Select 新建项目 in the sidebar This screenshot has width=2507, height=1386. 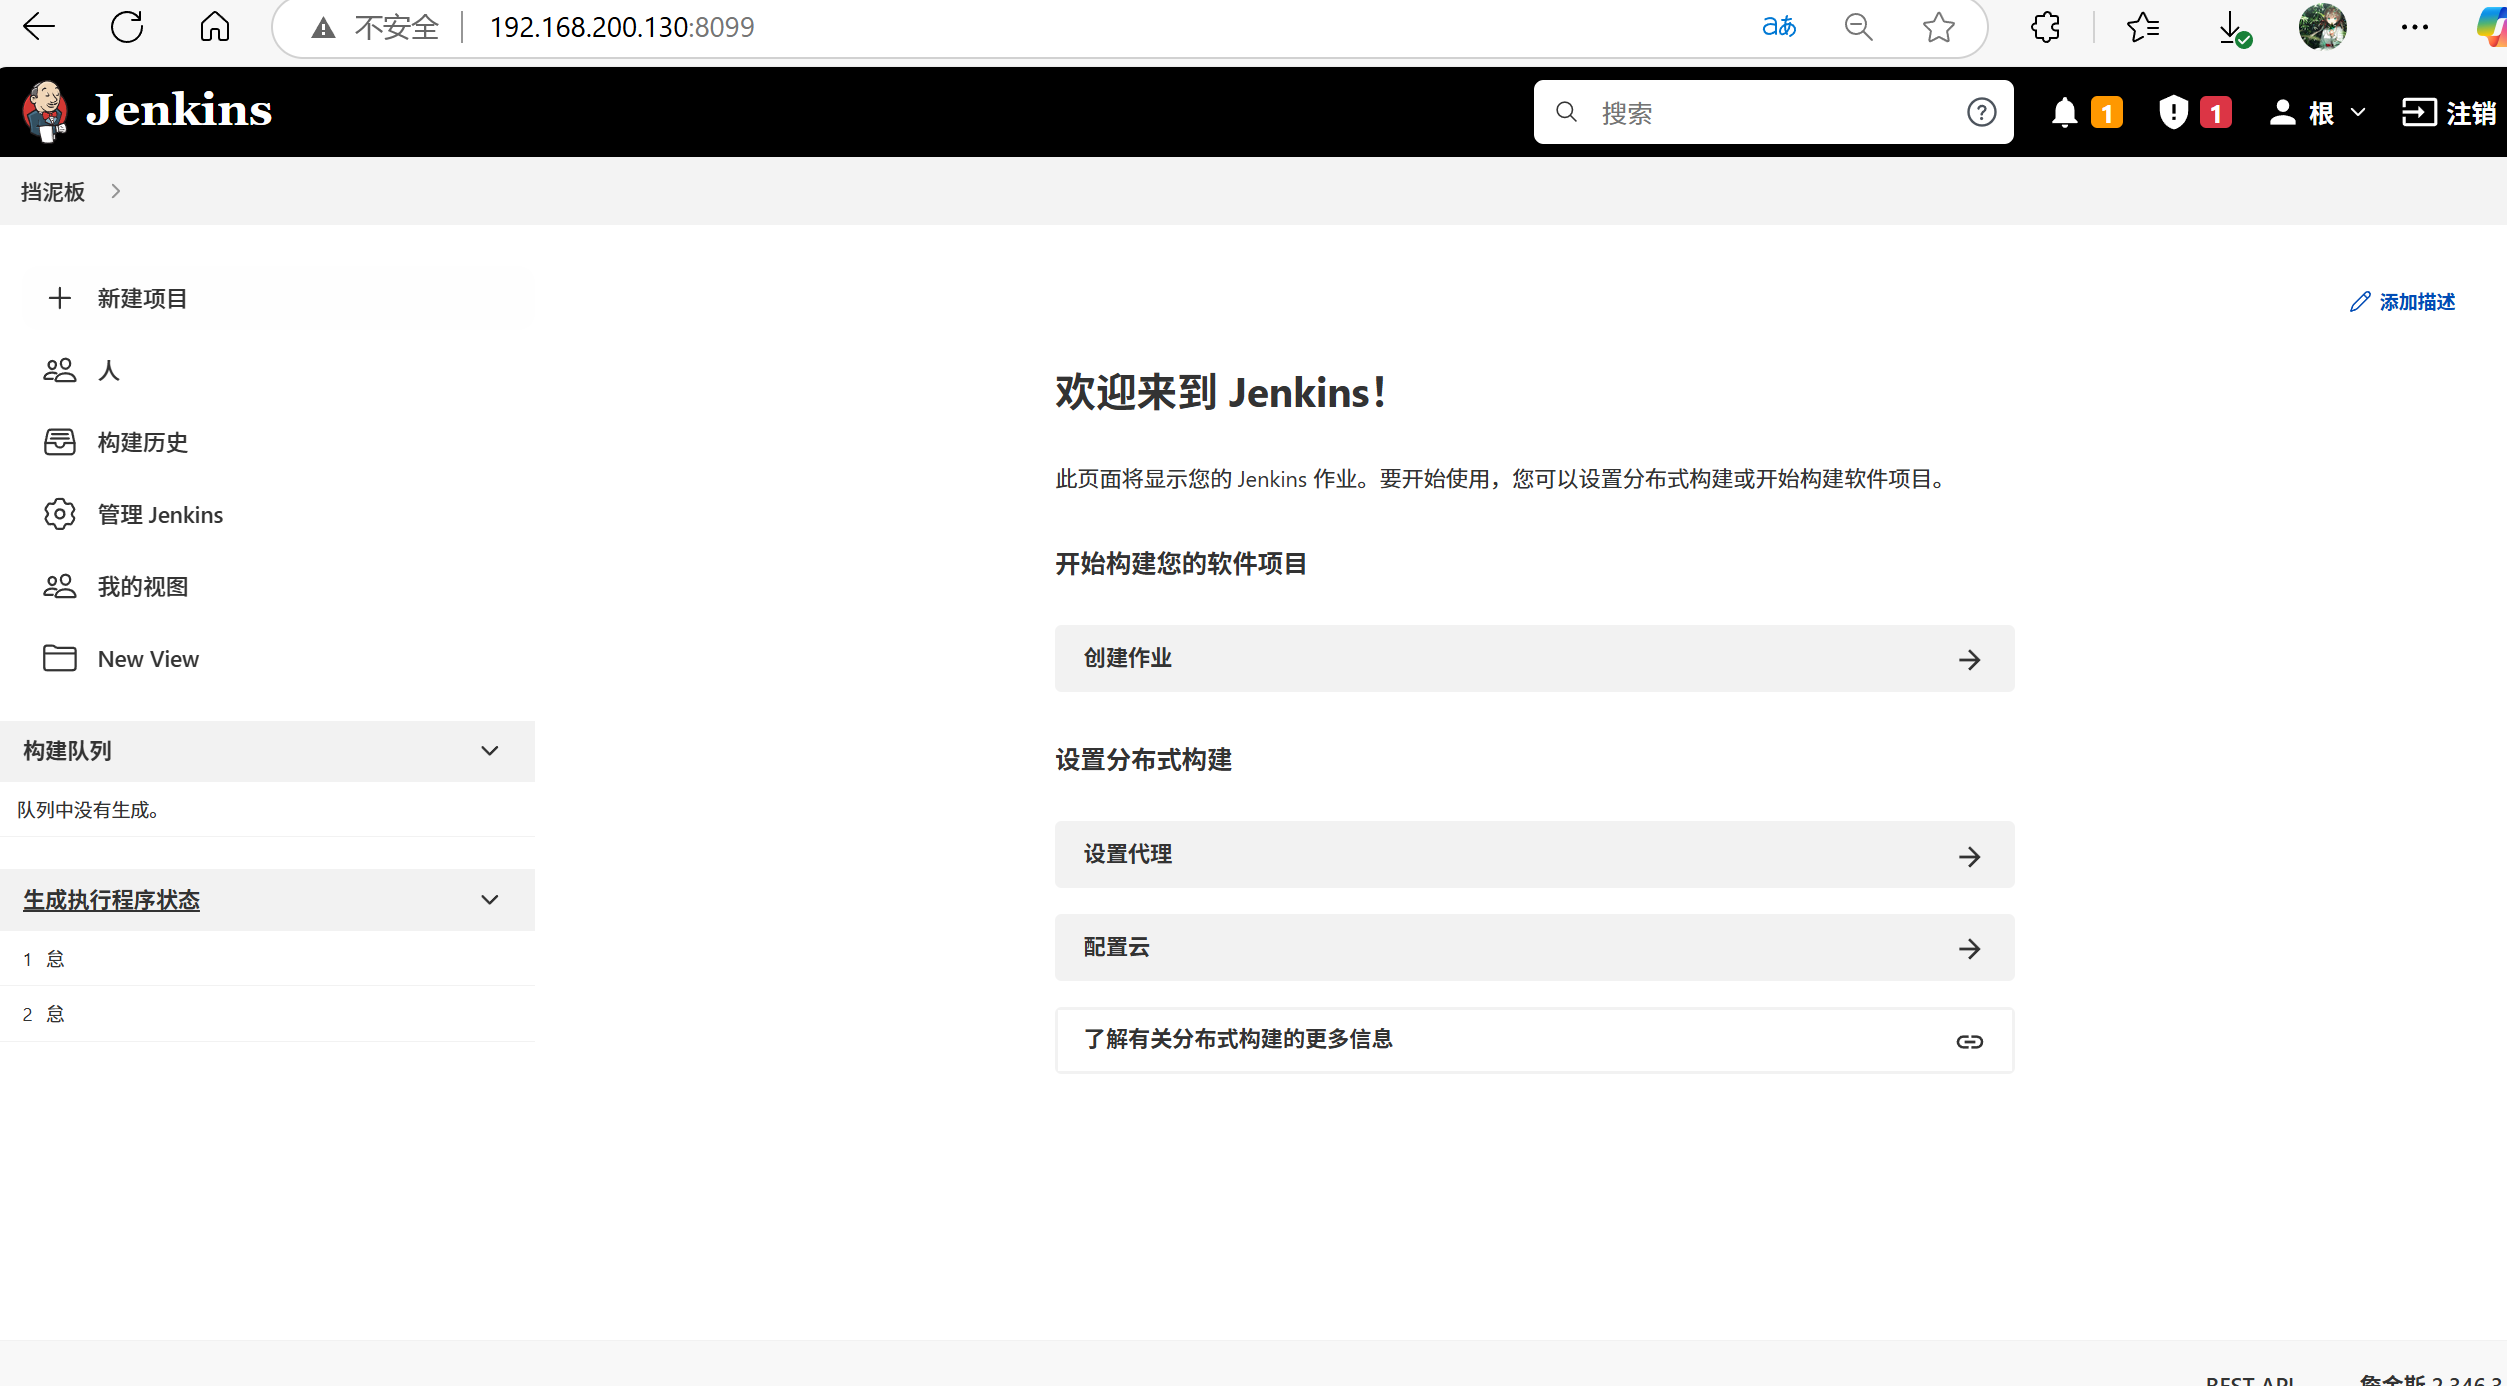[x=142, y=298]
